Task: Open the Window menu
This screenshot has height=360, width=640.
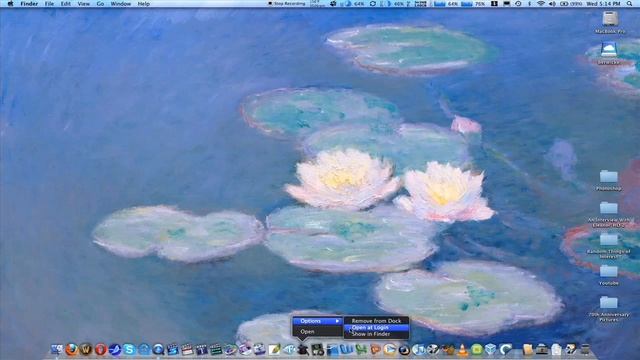Action: coord(121,4)
